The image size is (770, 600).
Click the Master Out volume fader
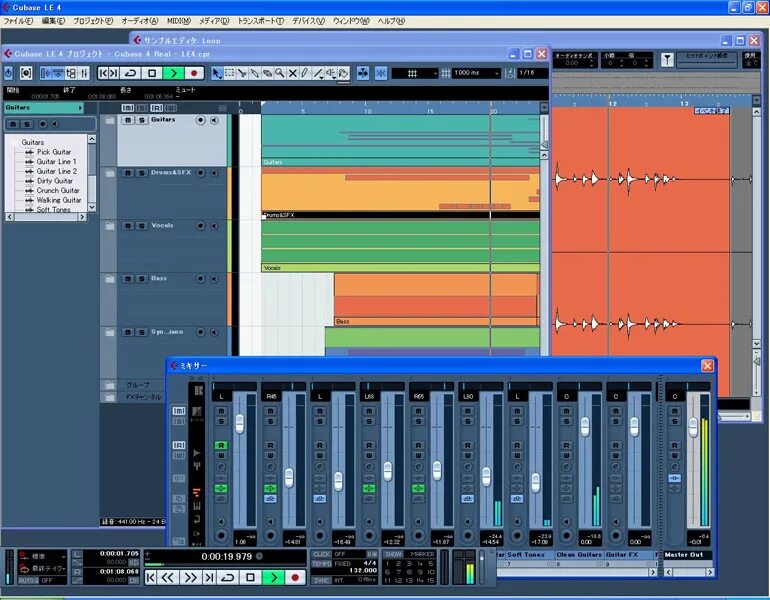(x=693, y=427)
